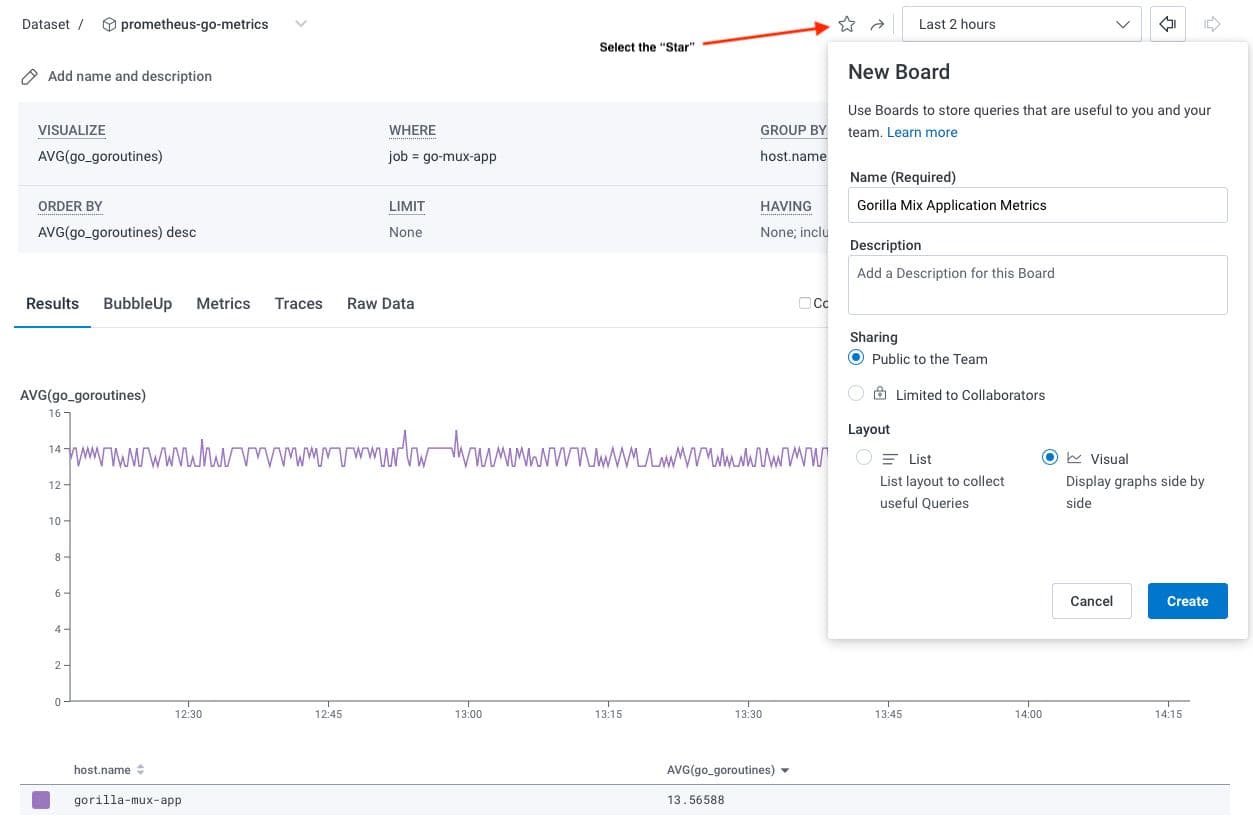The width and height of the screenshot is (1253, 821).
Task: Click the board Description text field
Action: click(1037, 285)
